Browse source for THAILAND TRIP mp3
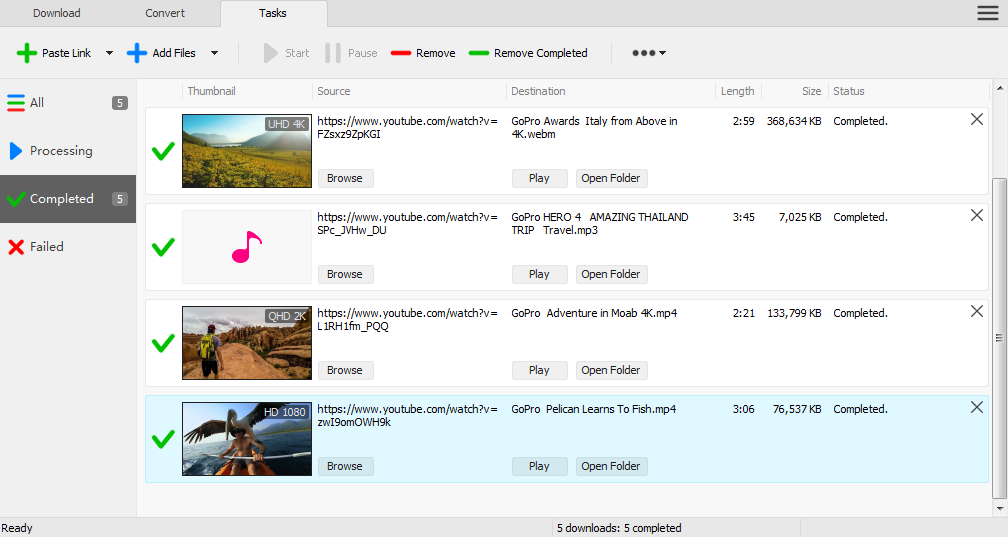 point(345,274)
